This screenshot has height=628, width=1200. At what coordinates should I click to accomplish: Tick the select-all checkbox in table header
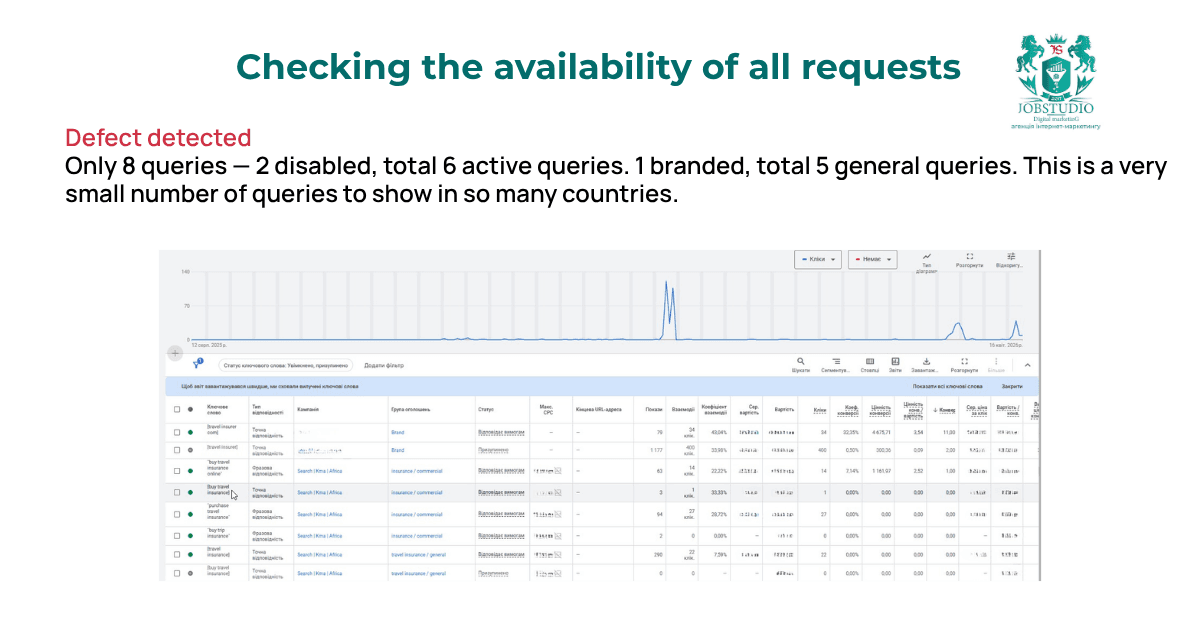click(177, 409)
